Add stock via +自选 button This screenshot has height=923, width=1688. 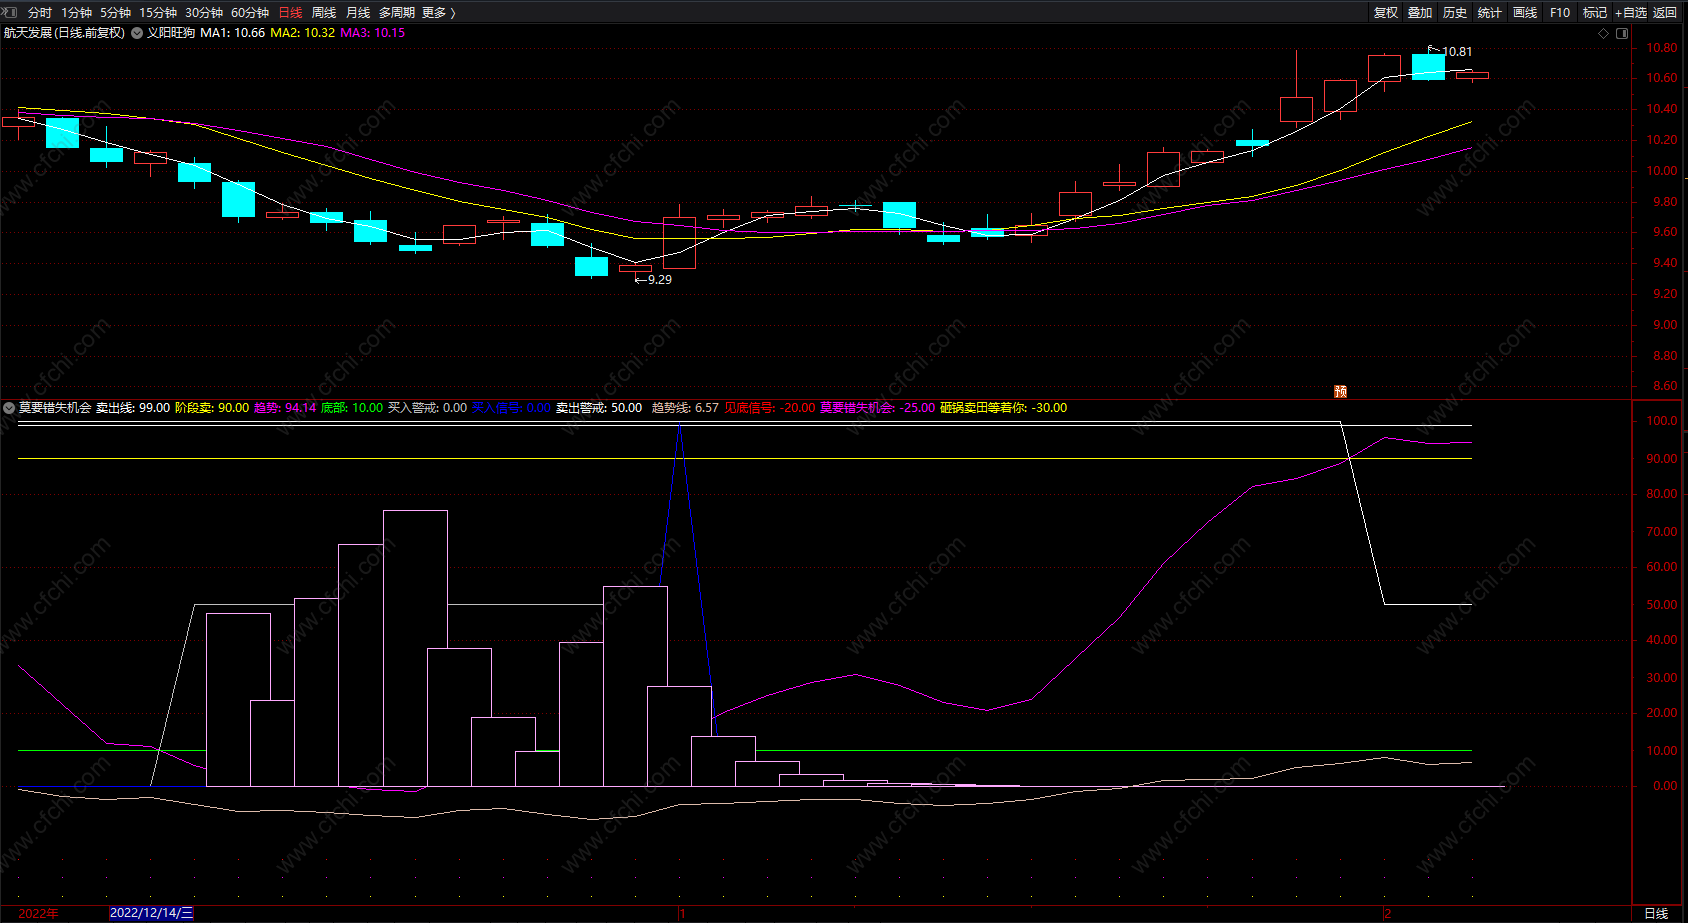pos(1631,13)
